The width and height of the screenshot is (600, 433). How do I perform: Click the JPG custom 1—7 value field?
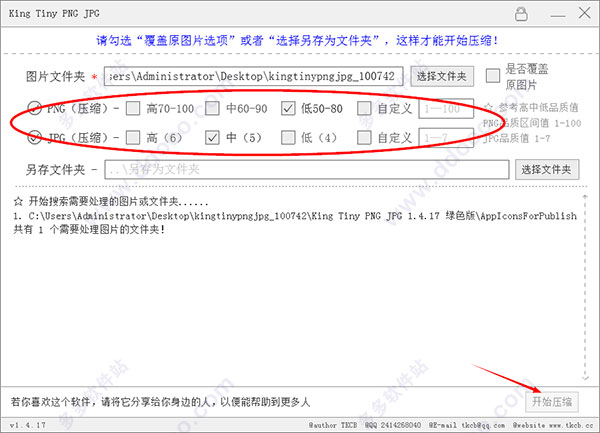(446, 138)
